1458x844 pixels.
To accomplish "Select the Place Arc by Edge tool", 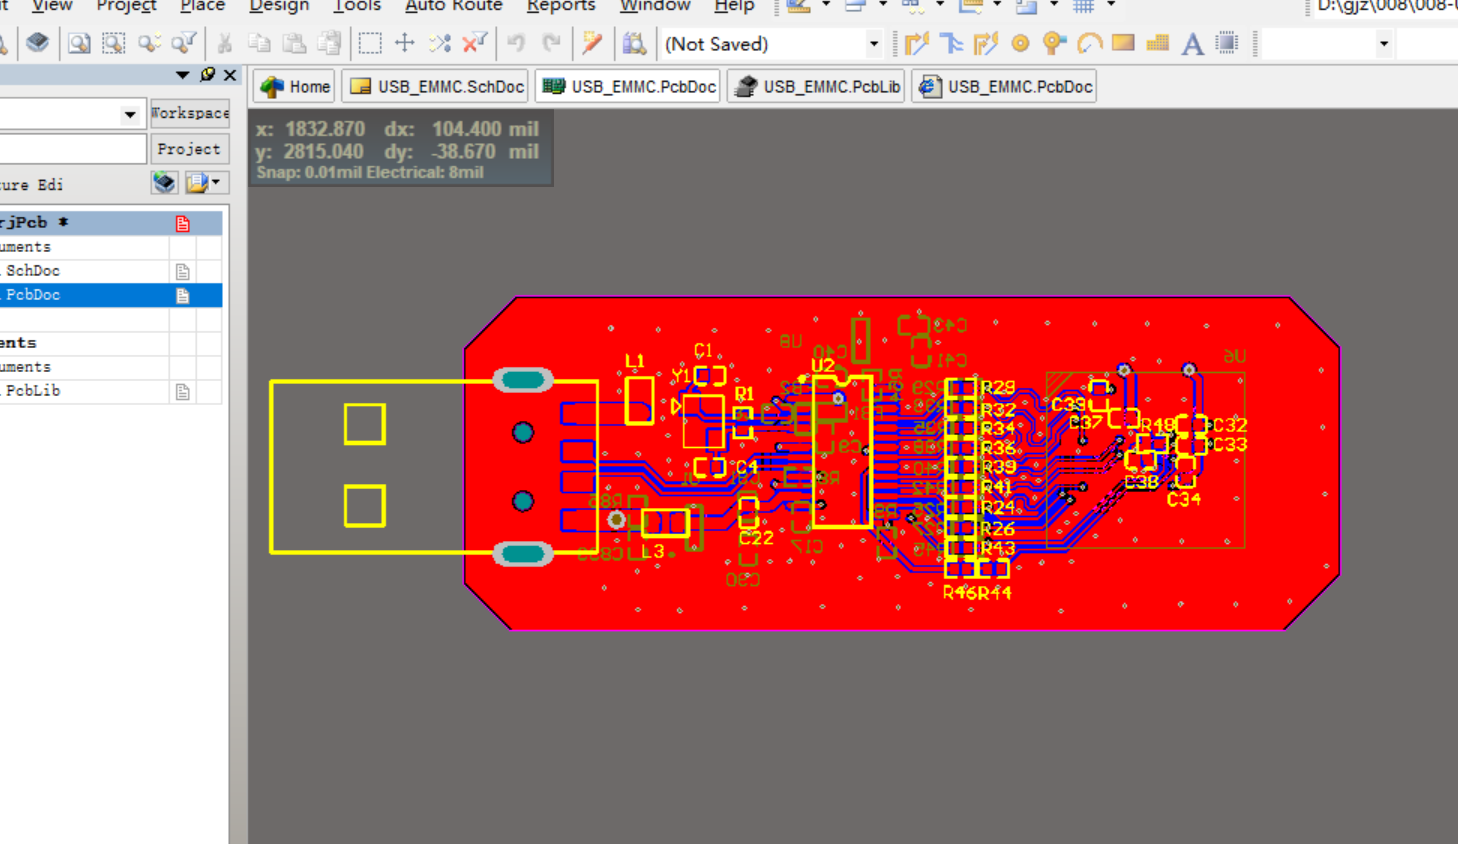I will pos(1089,43).
